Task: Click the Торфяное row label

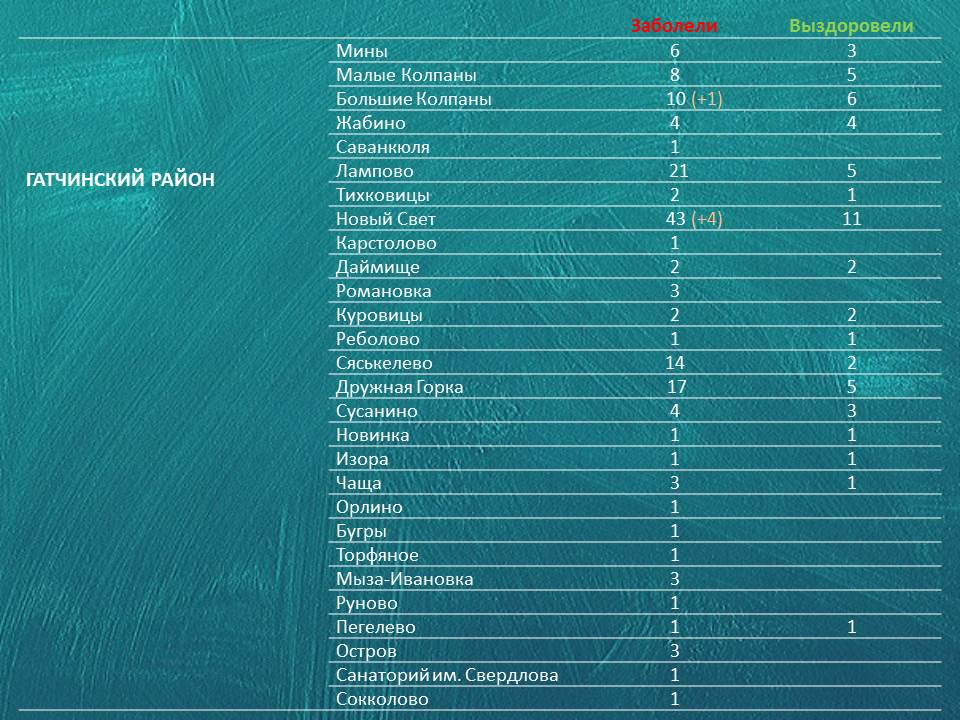Action: click(x=377, y=555)
